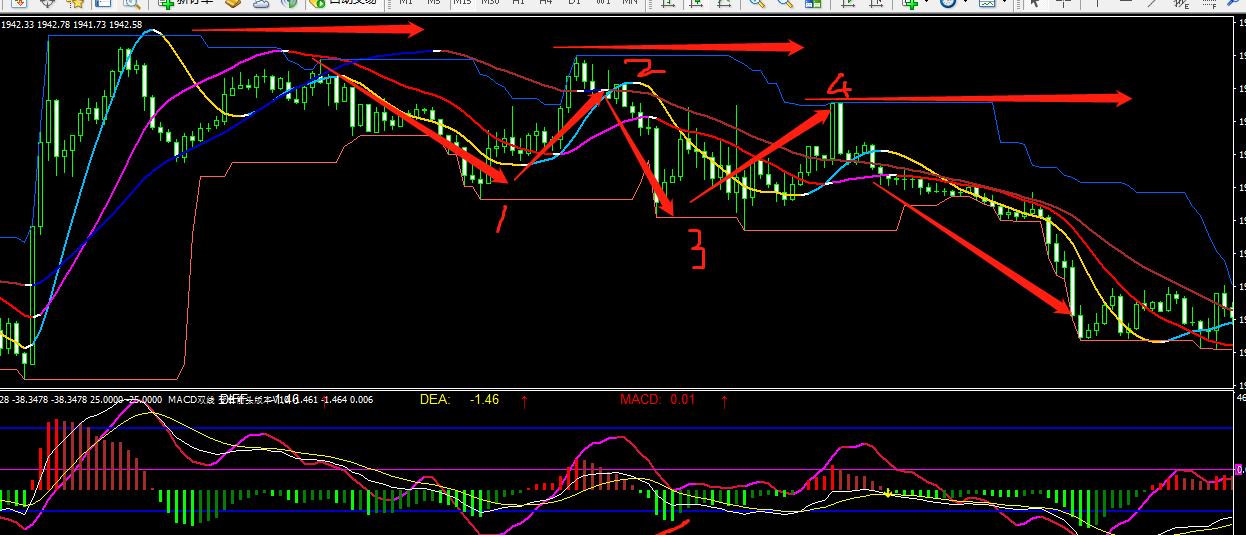Select the vertical line drawing tool
The width and height of the screenshot is (1246, 535).
1097,3
